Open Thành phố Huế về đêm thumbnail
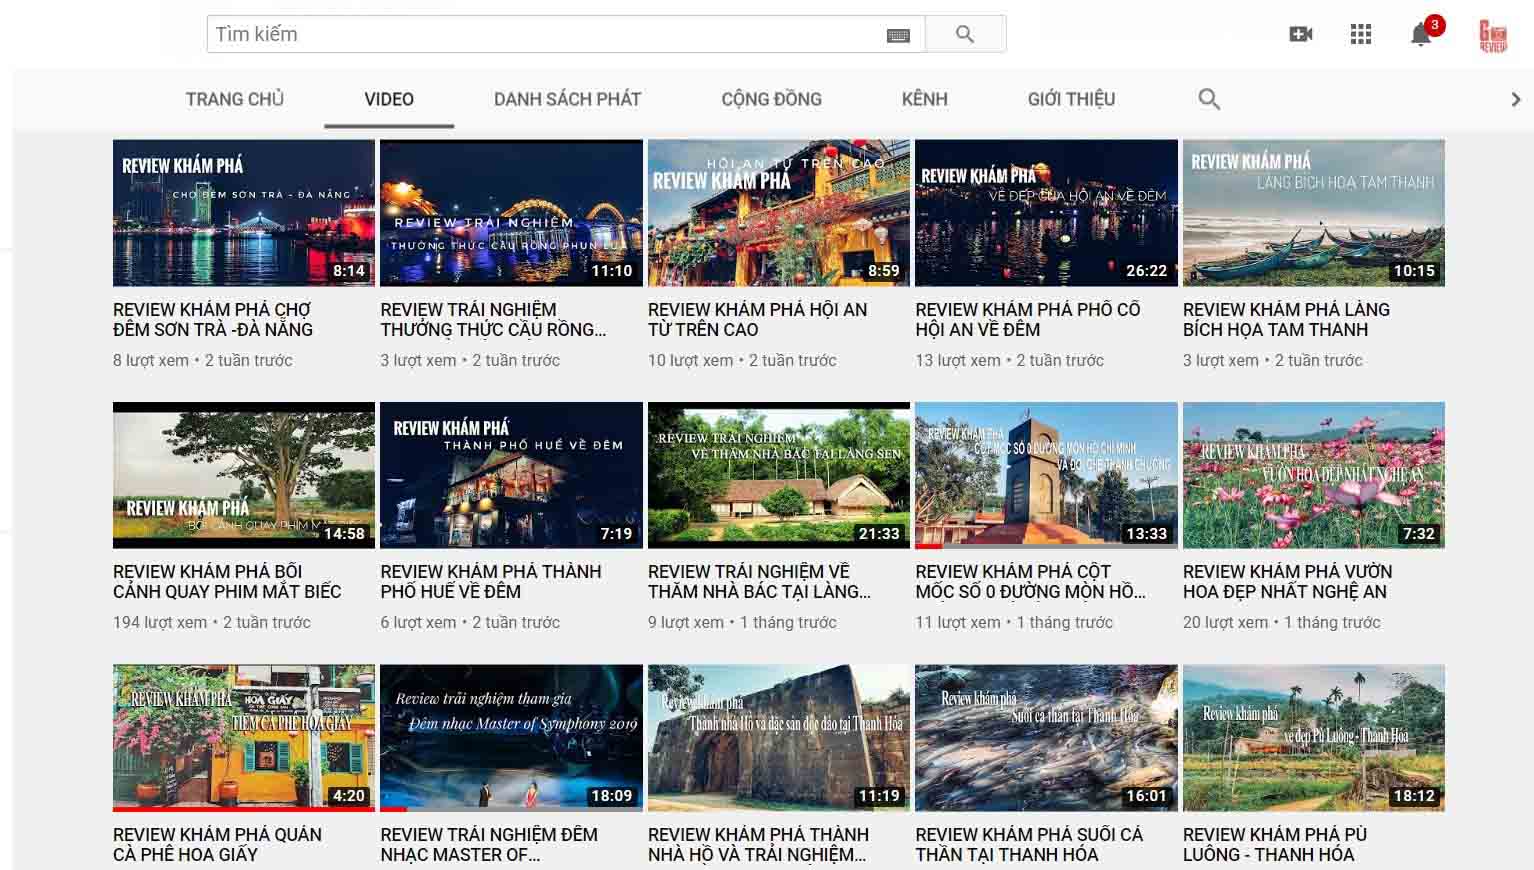 tap(511, 475)
